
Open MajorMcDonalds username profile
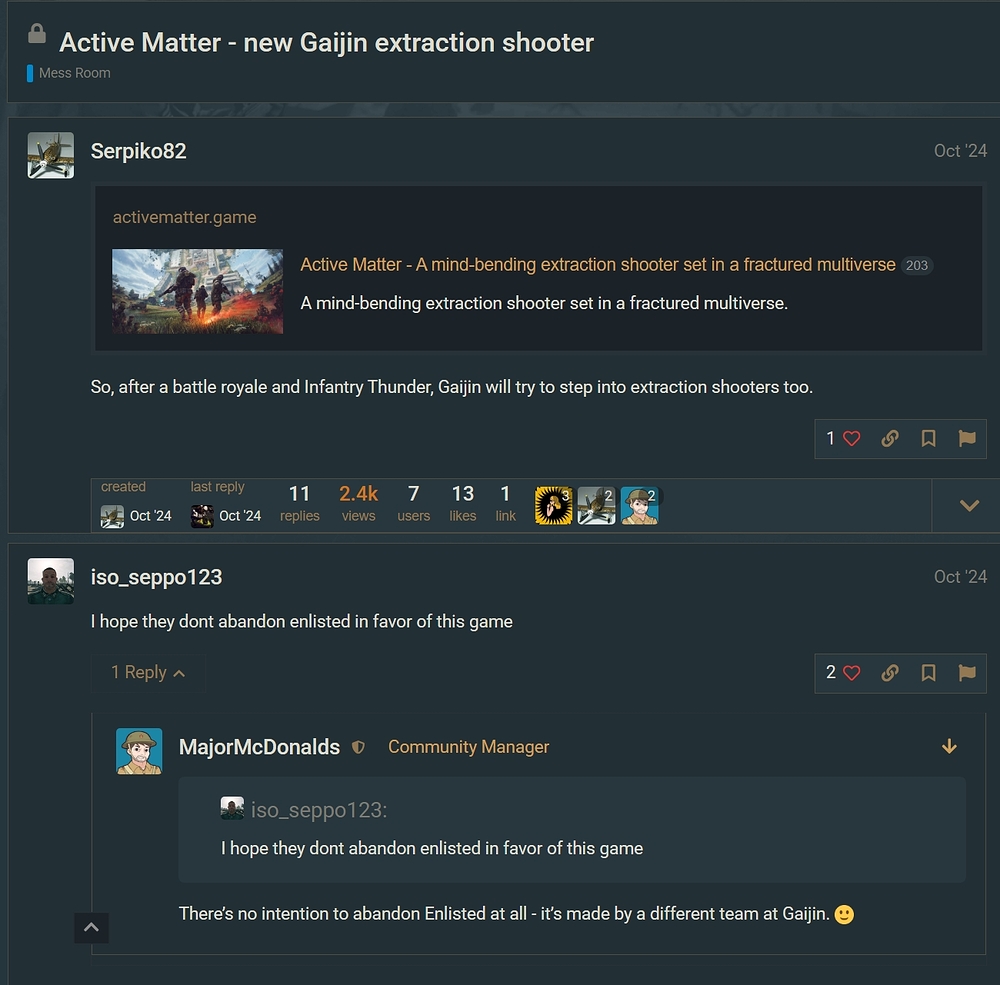coord(259,747)
